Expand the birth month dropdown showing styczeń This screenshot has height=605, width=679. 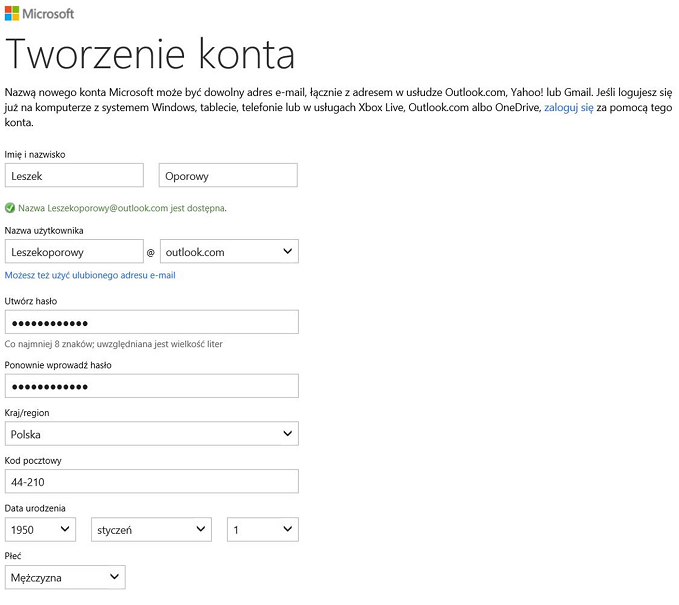[x=151, y=530]
